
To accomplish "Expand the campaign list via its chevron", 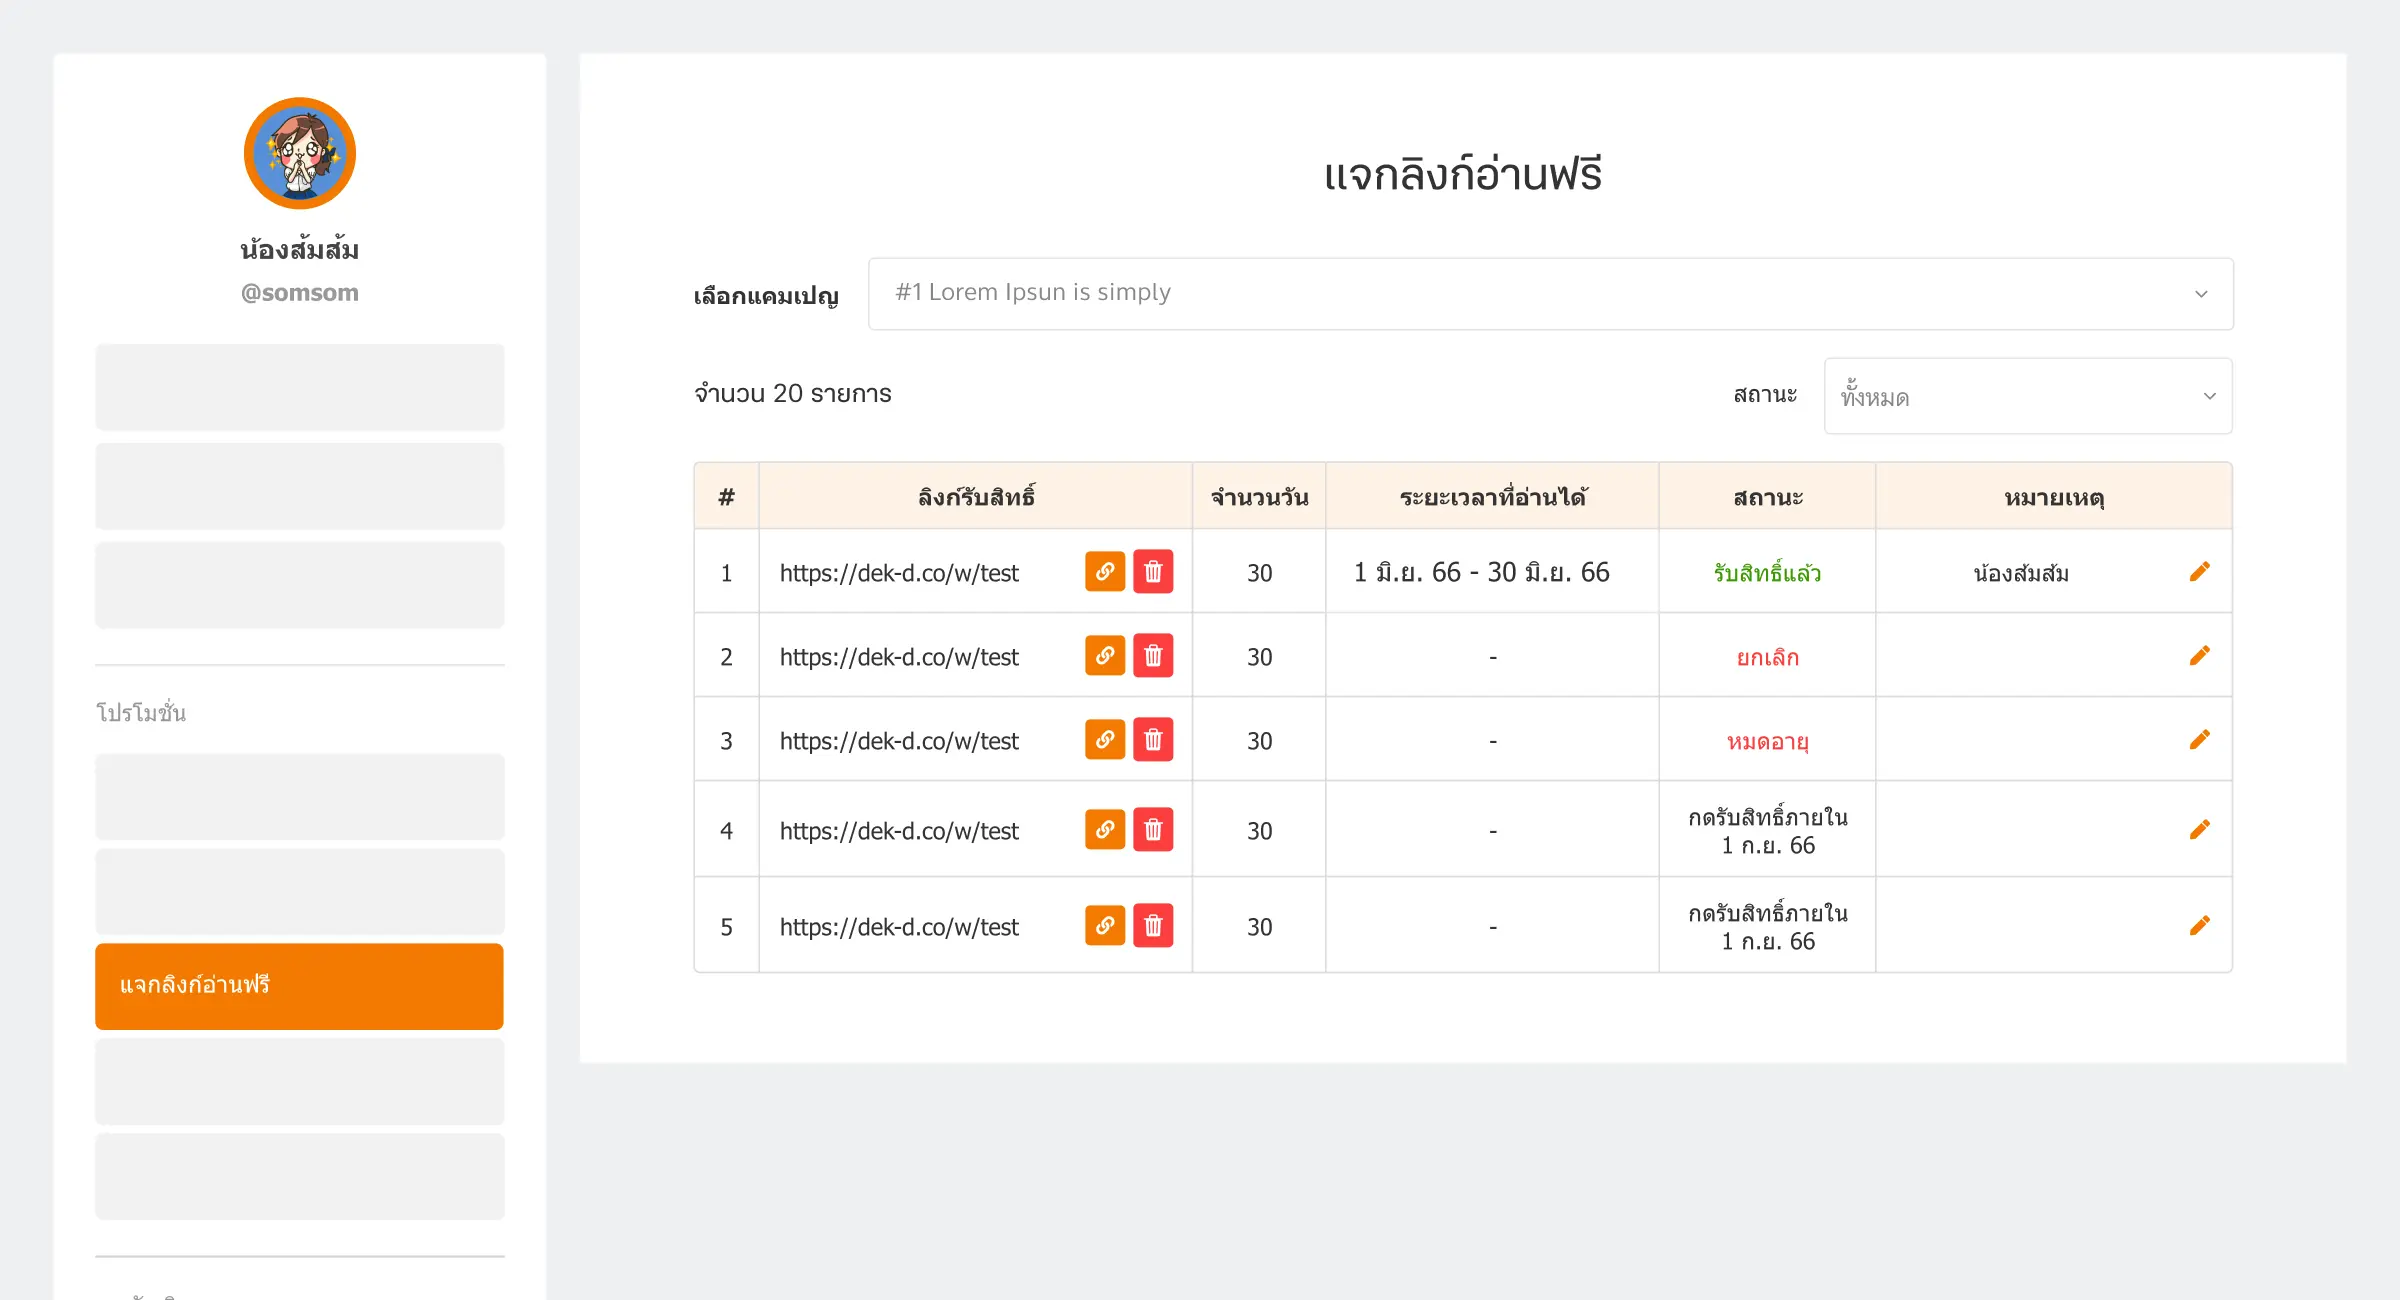I will click(2199, 293).
